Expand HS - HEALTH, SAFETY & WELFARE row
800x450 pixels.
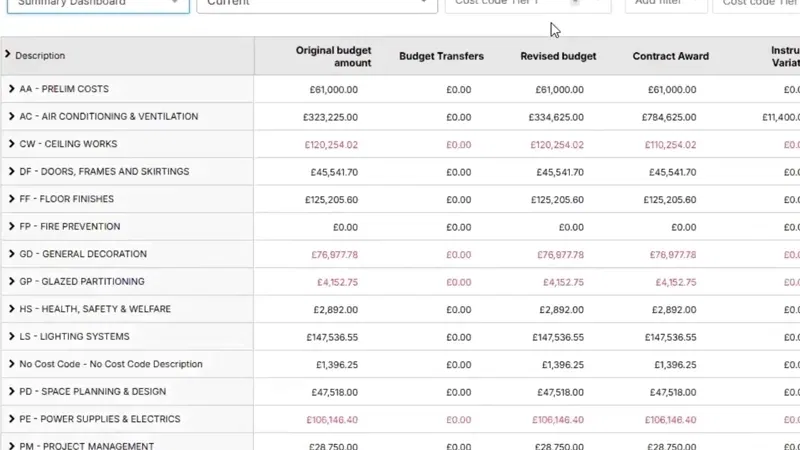[11, 309]
